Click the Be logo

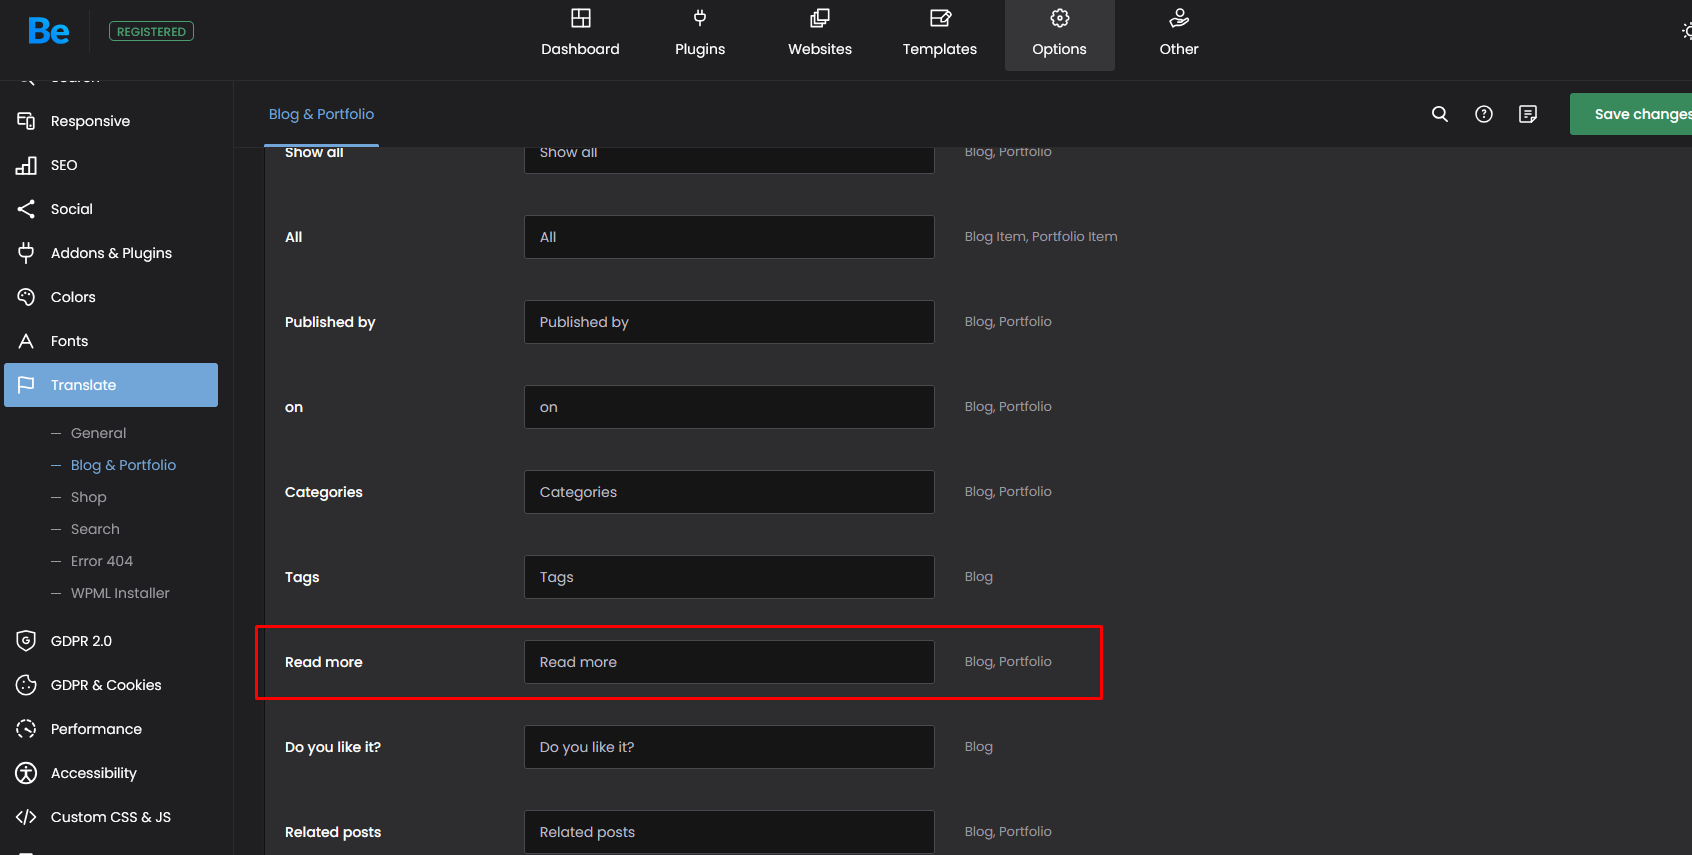pos(48,32)
